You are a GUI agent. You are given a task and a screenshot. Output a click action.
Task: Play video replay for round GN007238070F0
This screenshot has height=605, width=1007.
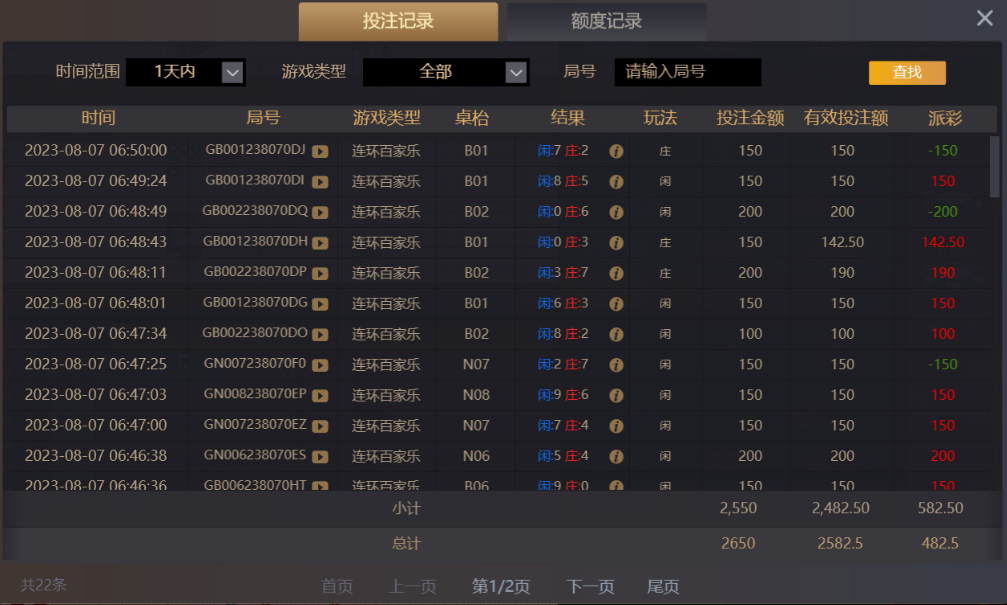[320, 365]
